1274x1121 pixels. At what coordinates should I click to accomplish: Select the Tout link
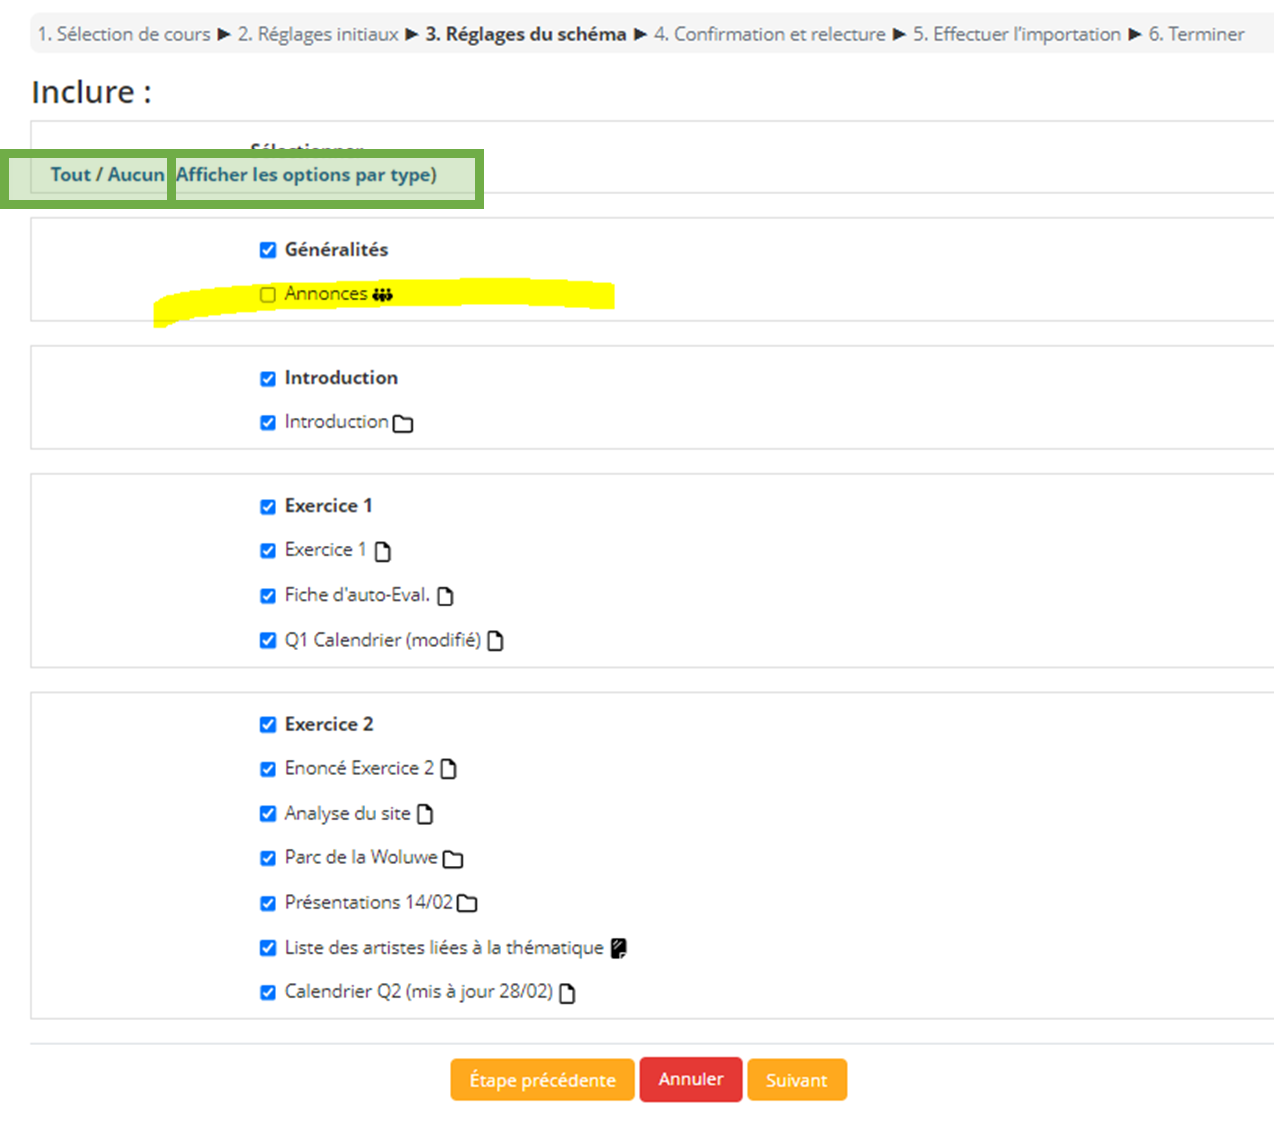pyautogui.click(x=70, y=175)
